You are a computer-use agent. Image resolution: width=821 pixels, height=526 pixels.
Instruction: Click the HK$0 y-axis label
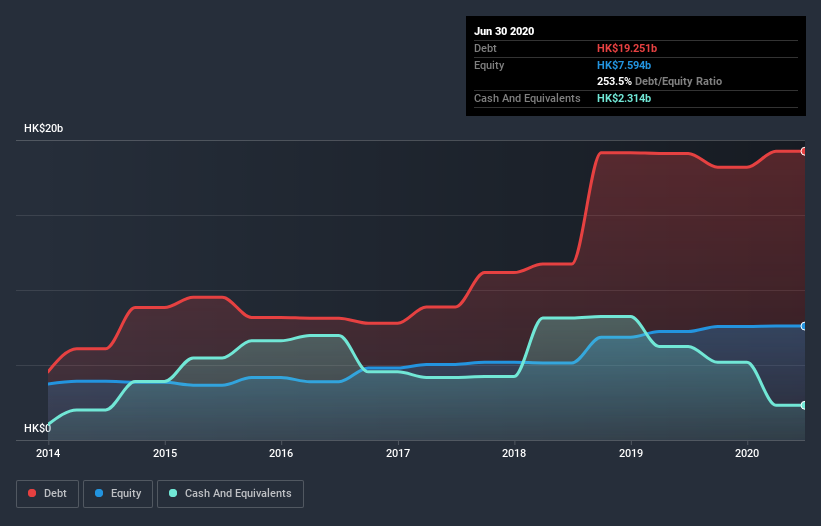coord(37,428)
